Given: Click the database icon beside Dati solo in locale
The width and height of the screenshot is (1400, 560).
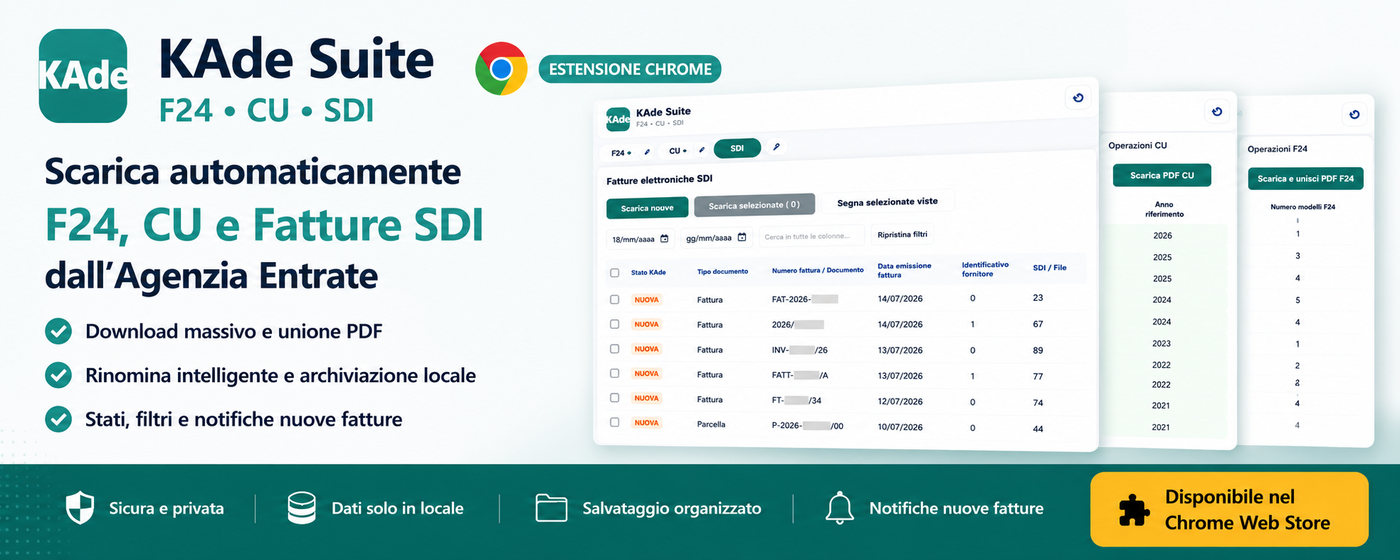Looking at the screenshot, I should [x=301, y=508].
